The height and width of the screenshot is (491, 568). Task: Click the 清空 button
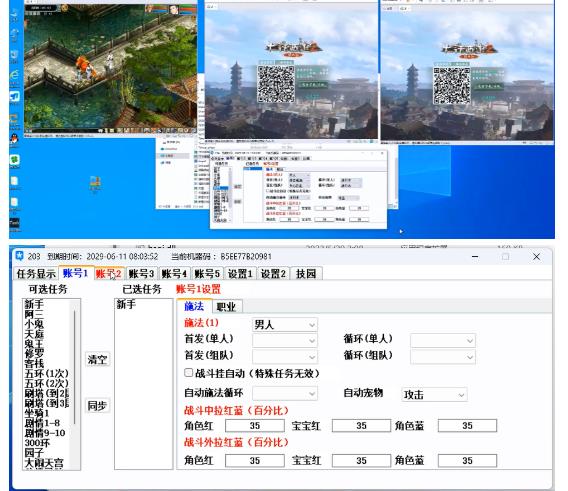[97, 360]
